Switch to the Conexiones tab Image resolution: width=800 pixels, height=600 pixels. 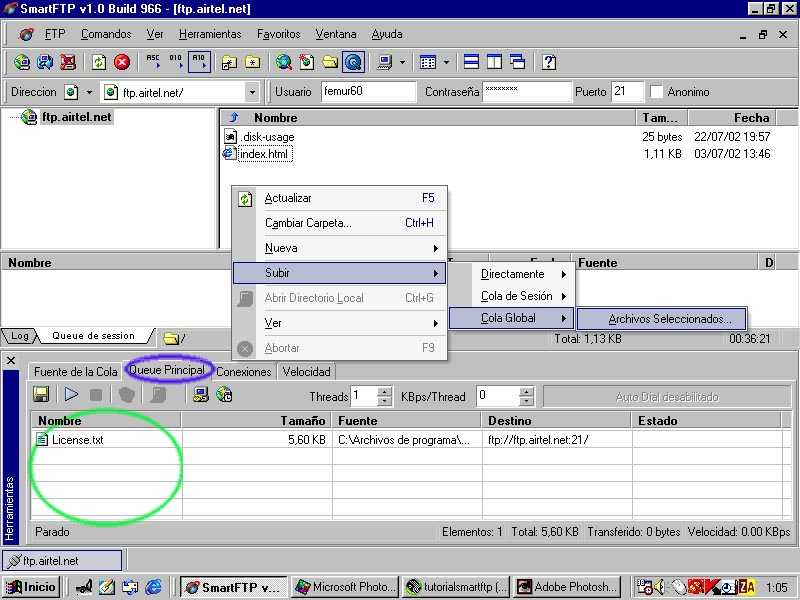[x=244, y=371]
